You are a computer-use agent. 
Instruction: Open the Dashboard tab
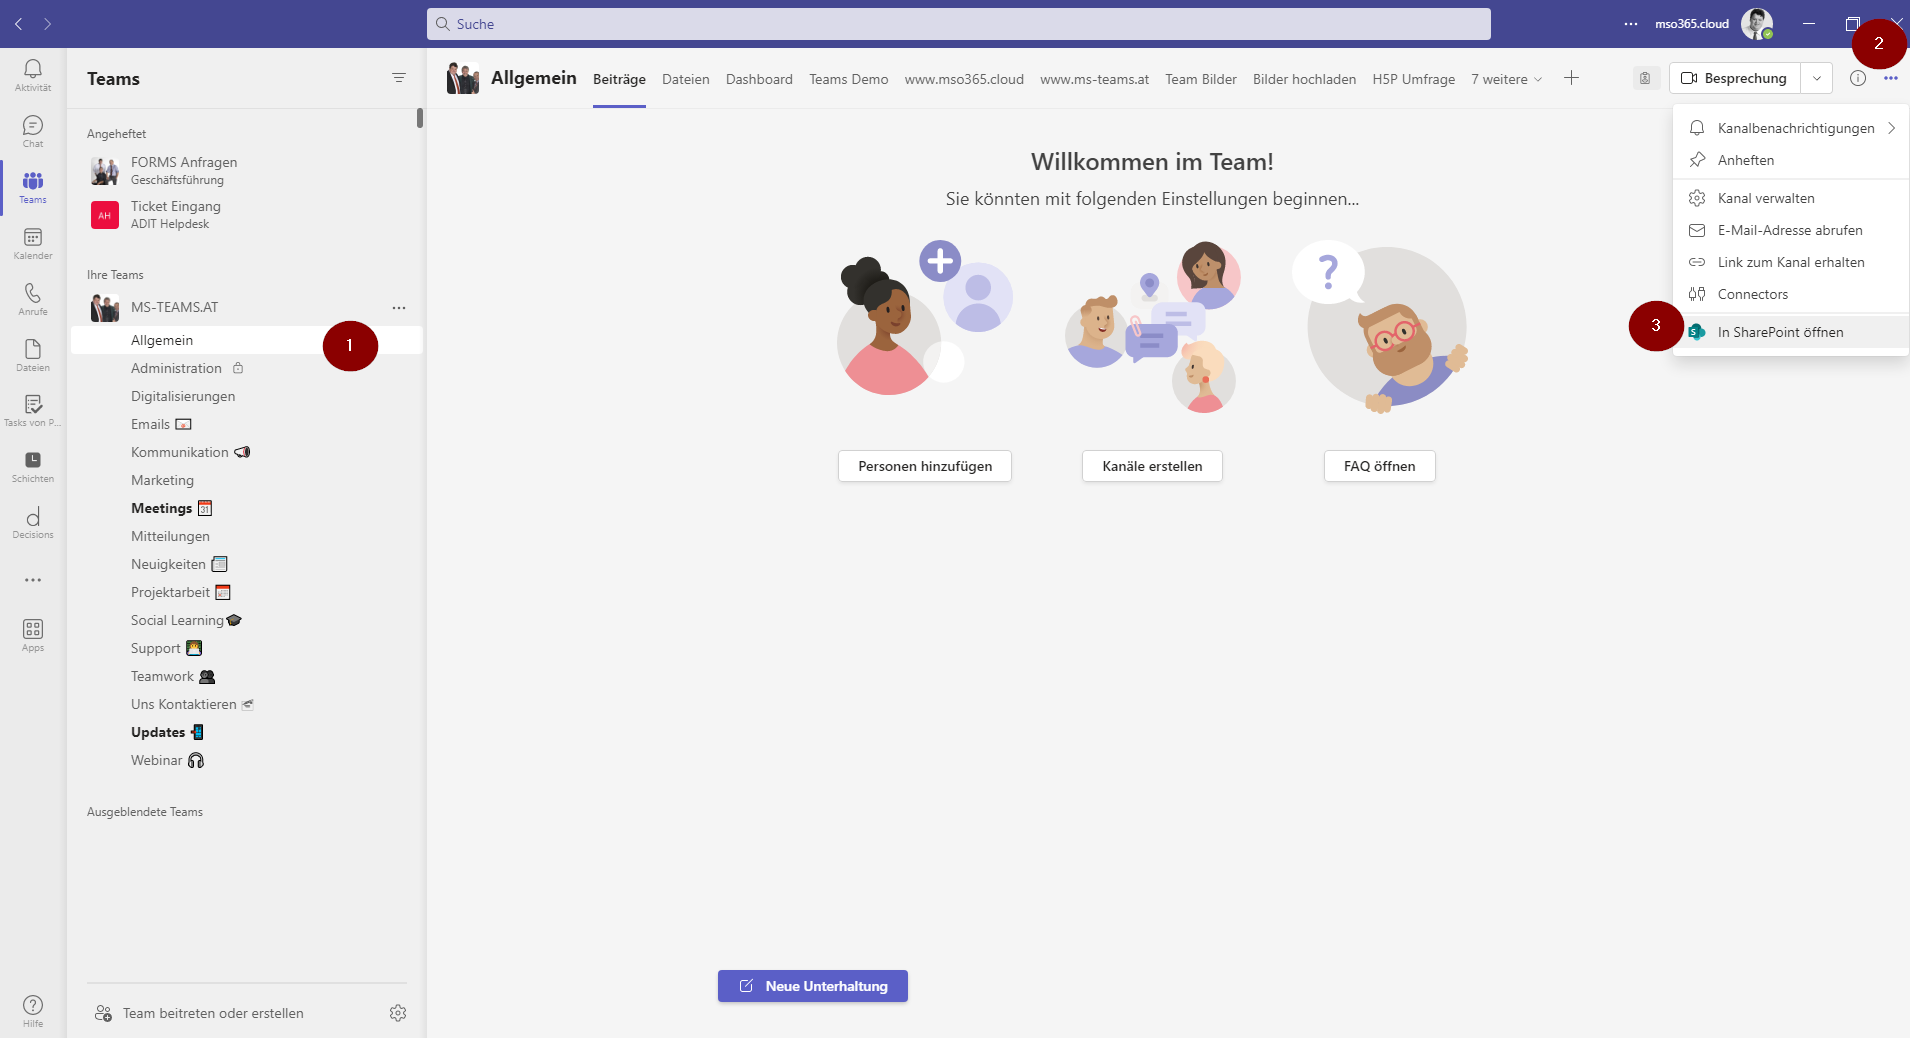tap(759, 79)
